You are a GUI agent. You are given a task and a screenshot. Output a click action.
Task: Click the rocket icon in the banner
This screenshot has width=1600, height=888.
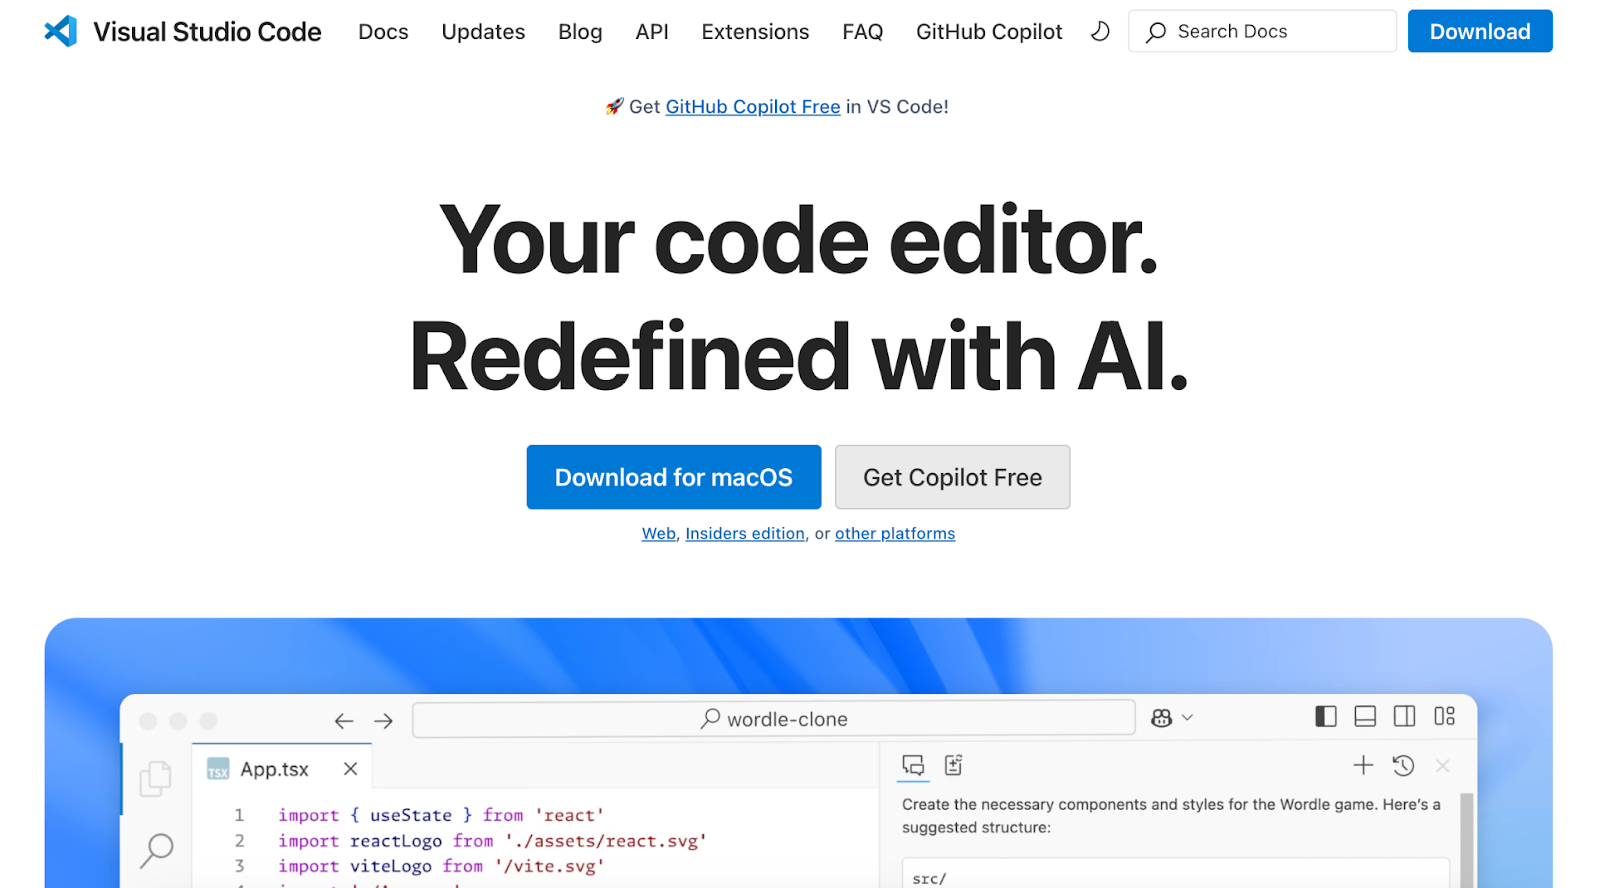coord(614,106)
